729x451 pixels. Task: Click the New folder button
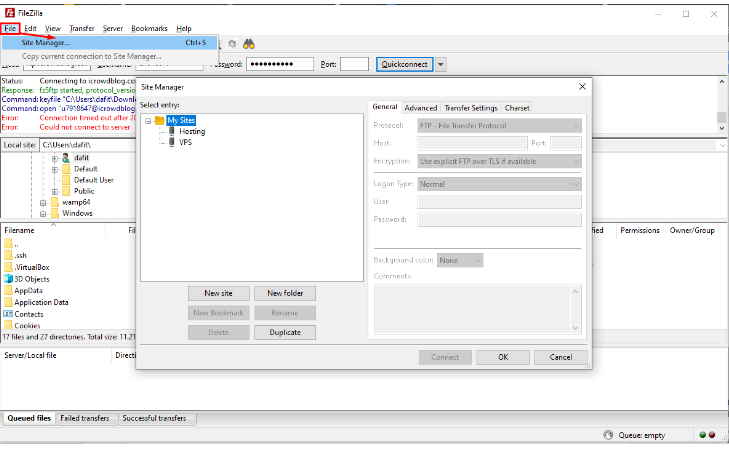pyautogui.click(x=285, y=293)
